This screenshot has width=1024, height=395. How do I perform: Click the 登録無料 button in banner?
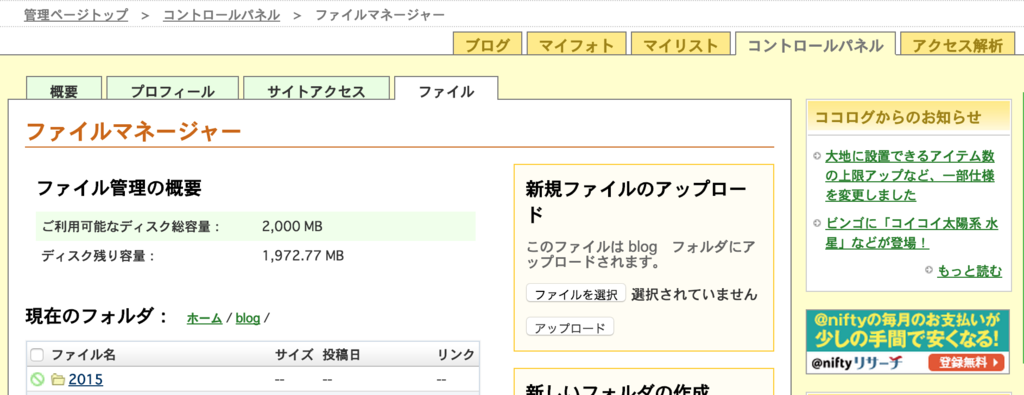click(966, 362)
